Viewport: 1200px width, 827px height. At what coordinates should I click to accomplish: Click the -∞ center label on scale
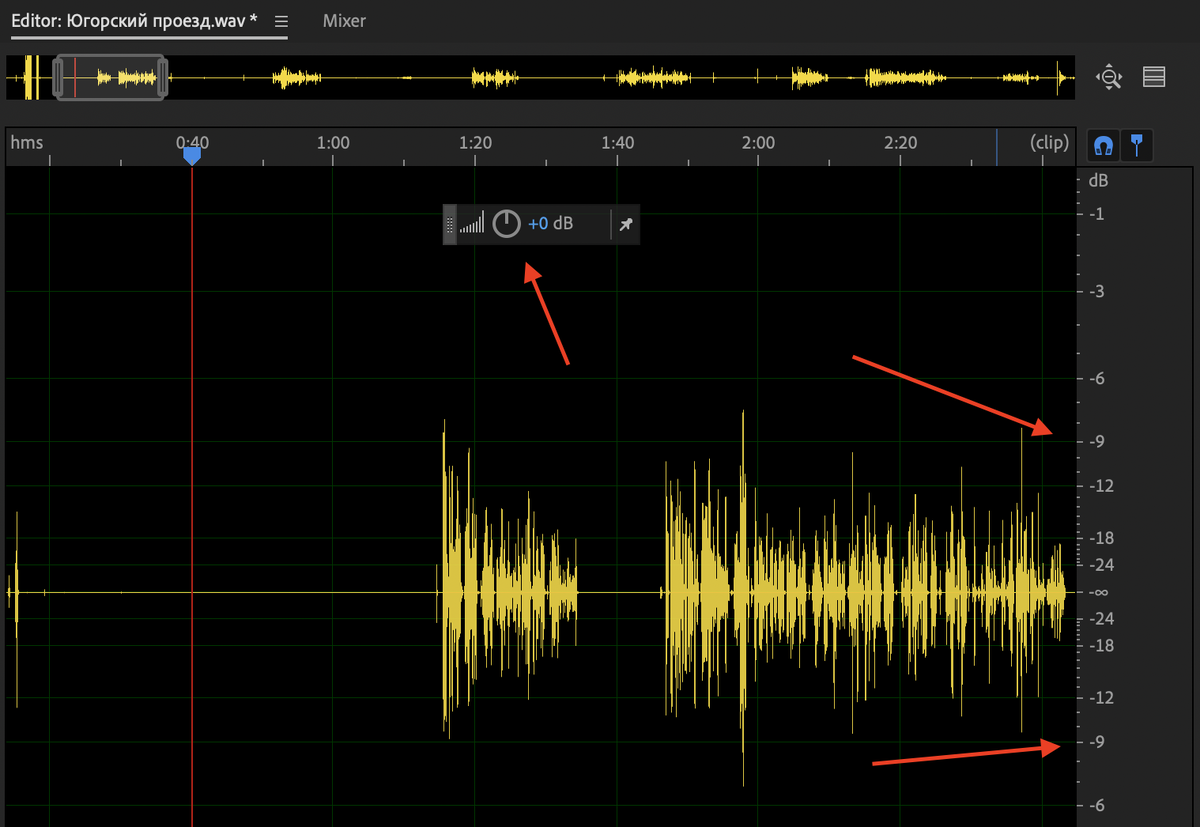[1099, 592]
